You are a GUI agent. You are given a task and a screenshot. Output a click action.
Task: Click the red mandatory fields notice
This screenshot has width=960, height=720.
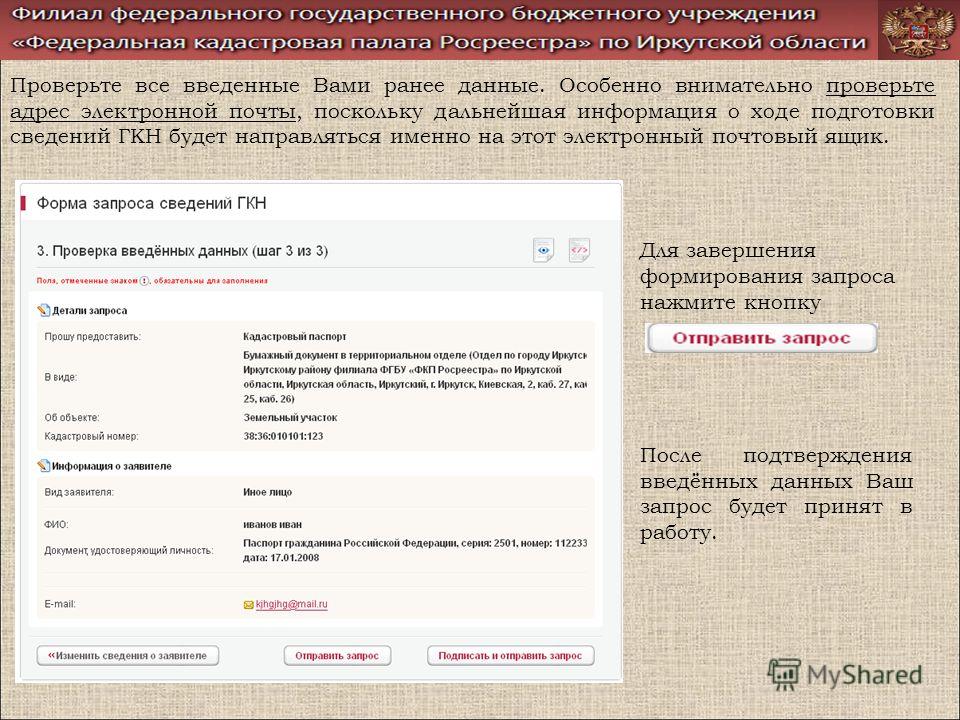152,281
